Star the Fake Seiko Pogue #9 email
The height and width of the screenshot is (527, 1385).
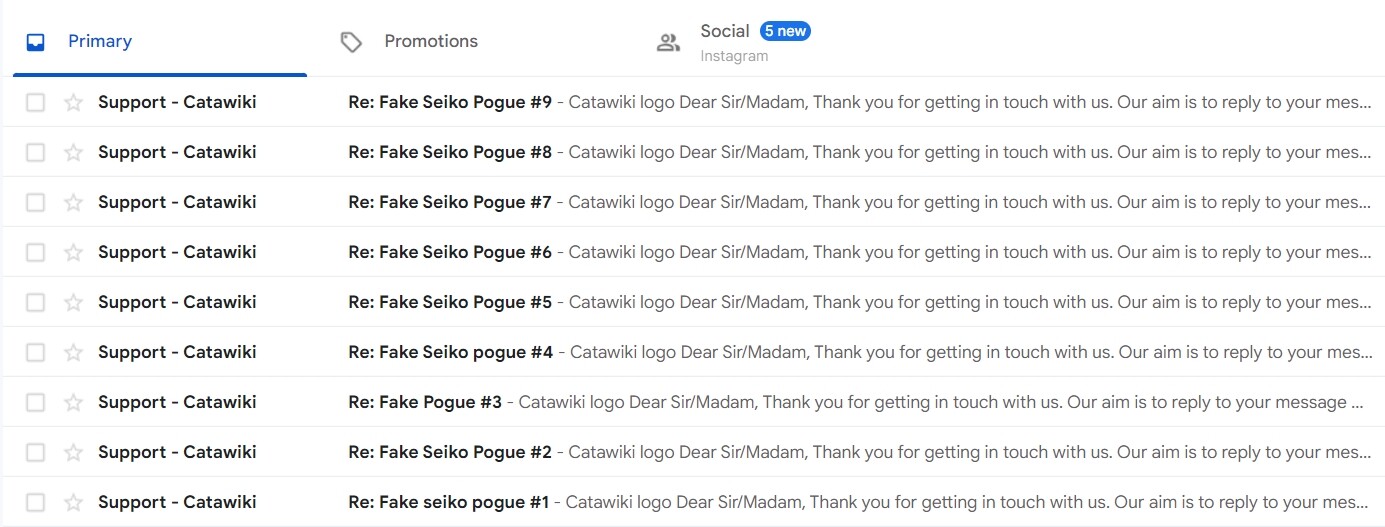coord(73,102)
